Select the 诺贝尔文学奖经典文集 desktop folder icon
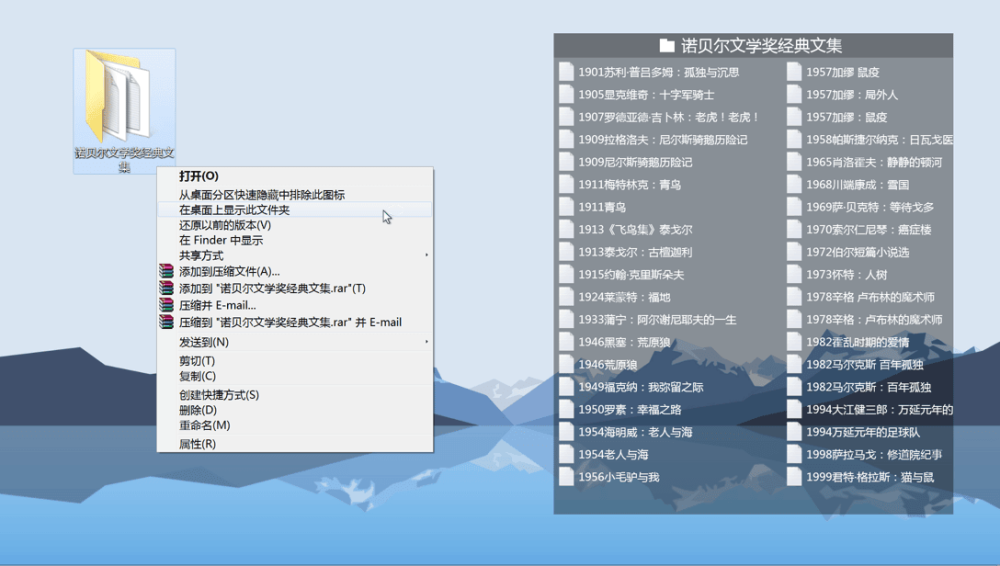This screenshot has width=1000, height=566. point(124,110)
